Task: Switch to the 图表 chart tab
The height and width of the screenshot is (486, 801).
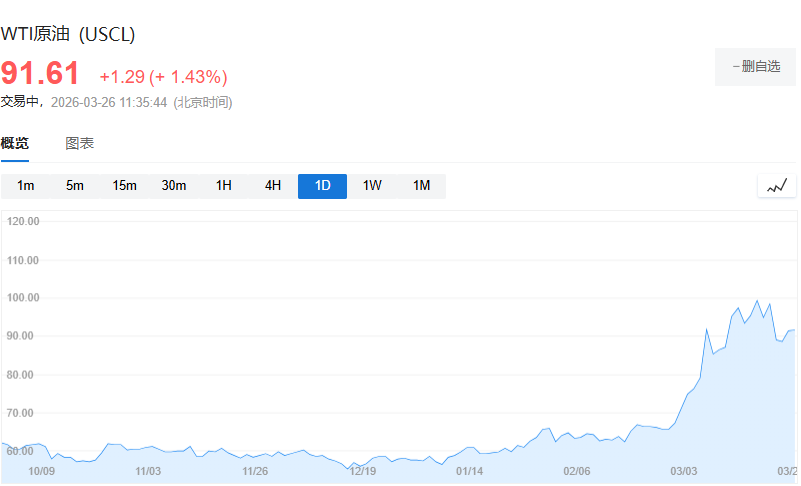Action: coord(80,144)
